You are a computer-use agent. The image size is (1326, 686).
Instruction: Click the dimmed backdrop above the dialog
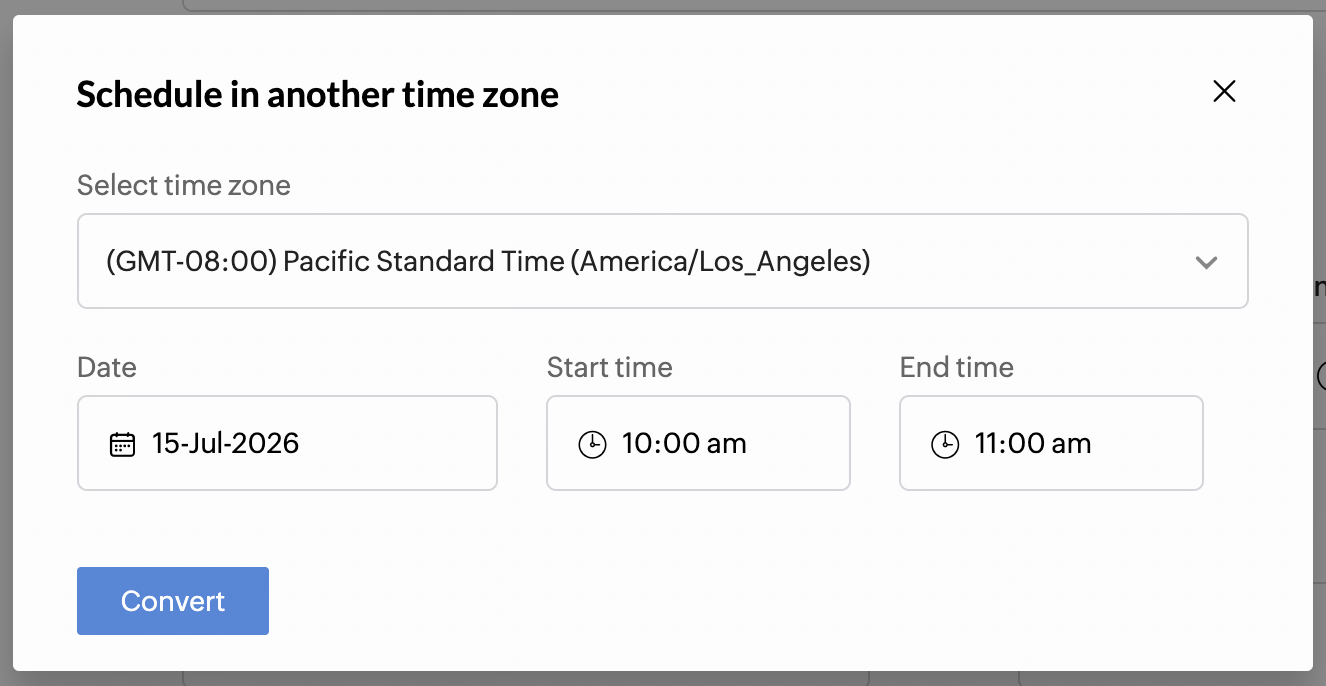point(700,6)
